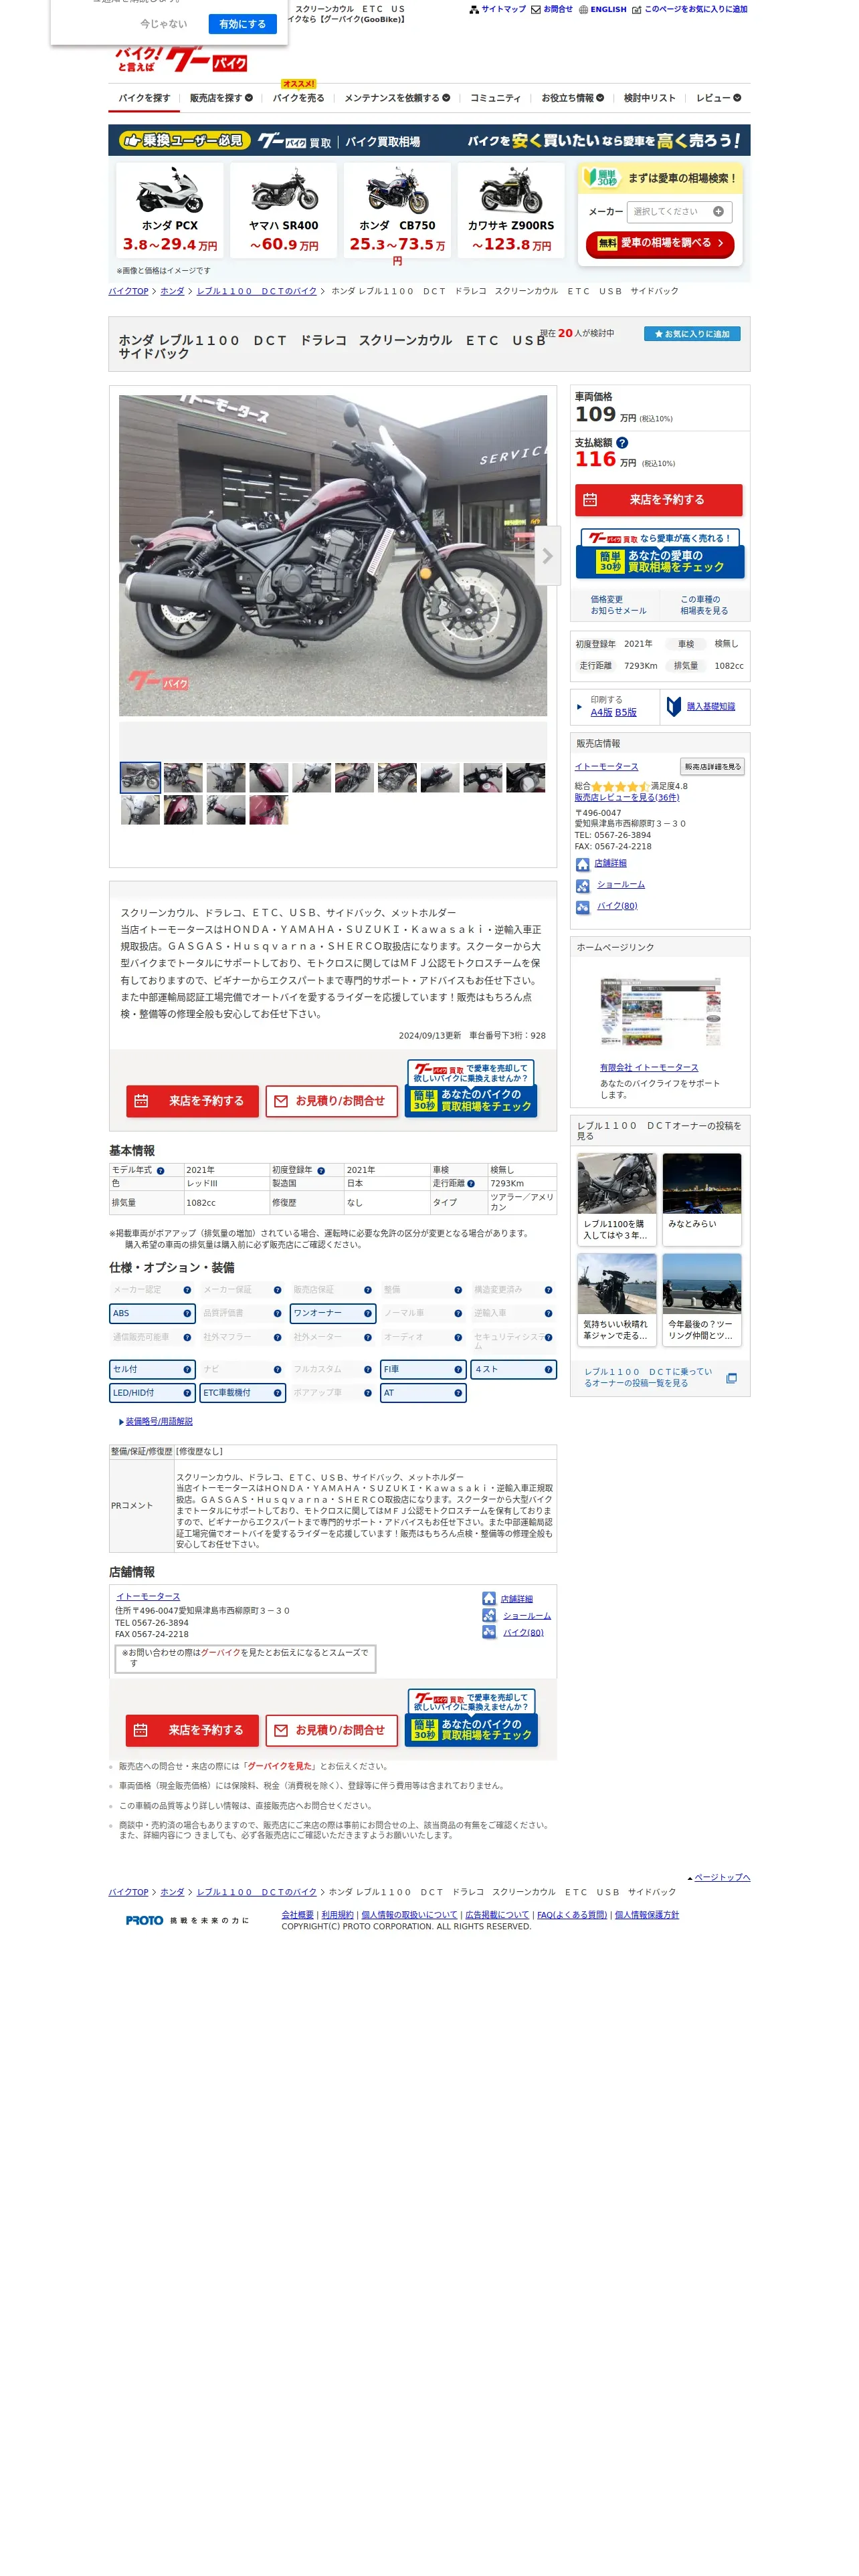Click 今じゃない in notification popup
859x2576 pixels.
pos(163,24)
